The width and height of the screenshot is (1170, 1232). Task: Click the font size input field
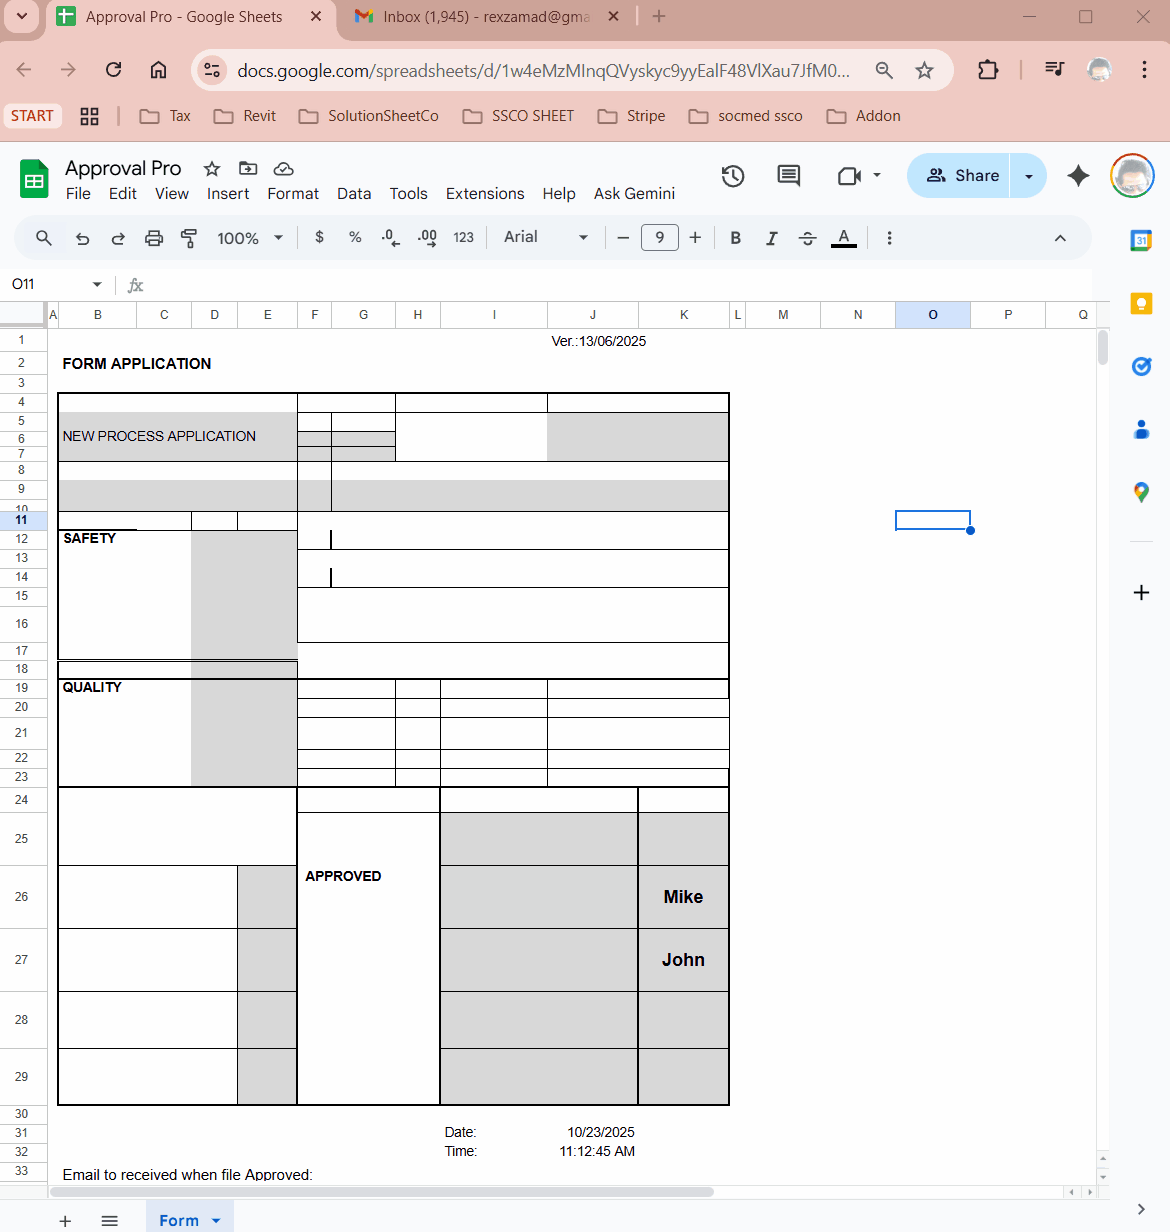click(x=659, y=238)
